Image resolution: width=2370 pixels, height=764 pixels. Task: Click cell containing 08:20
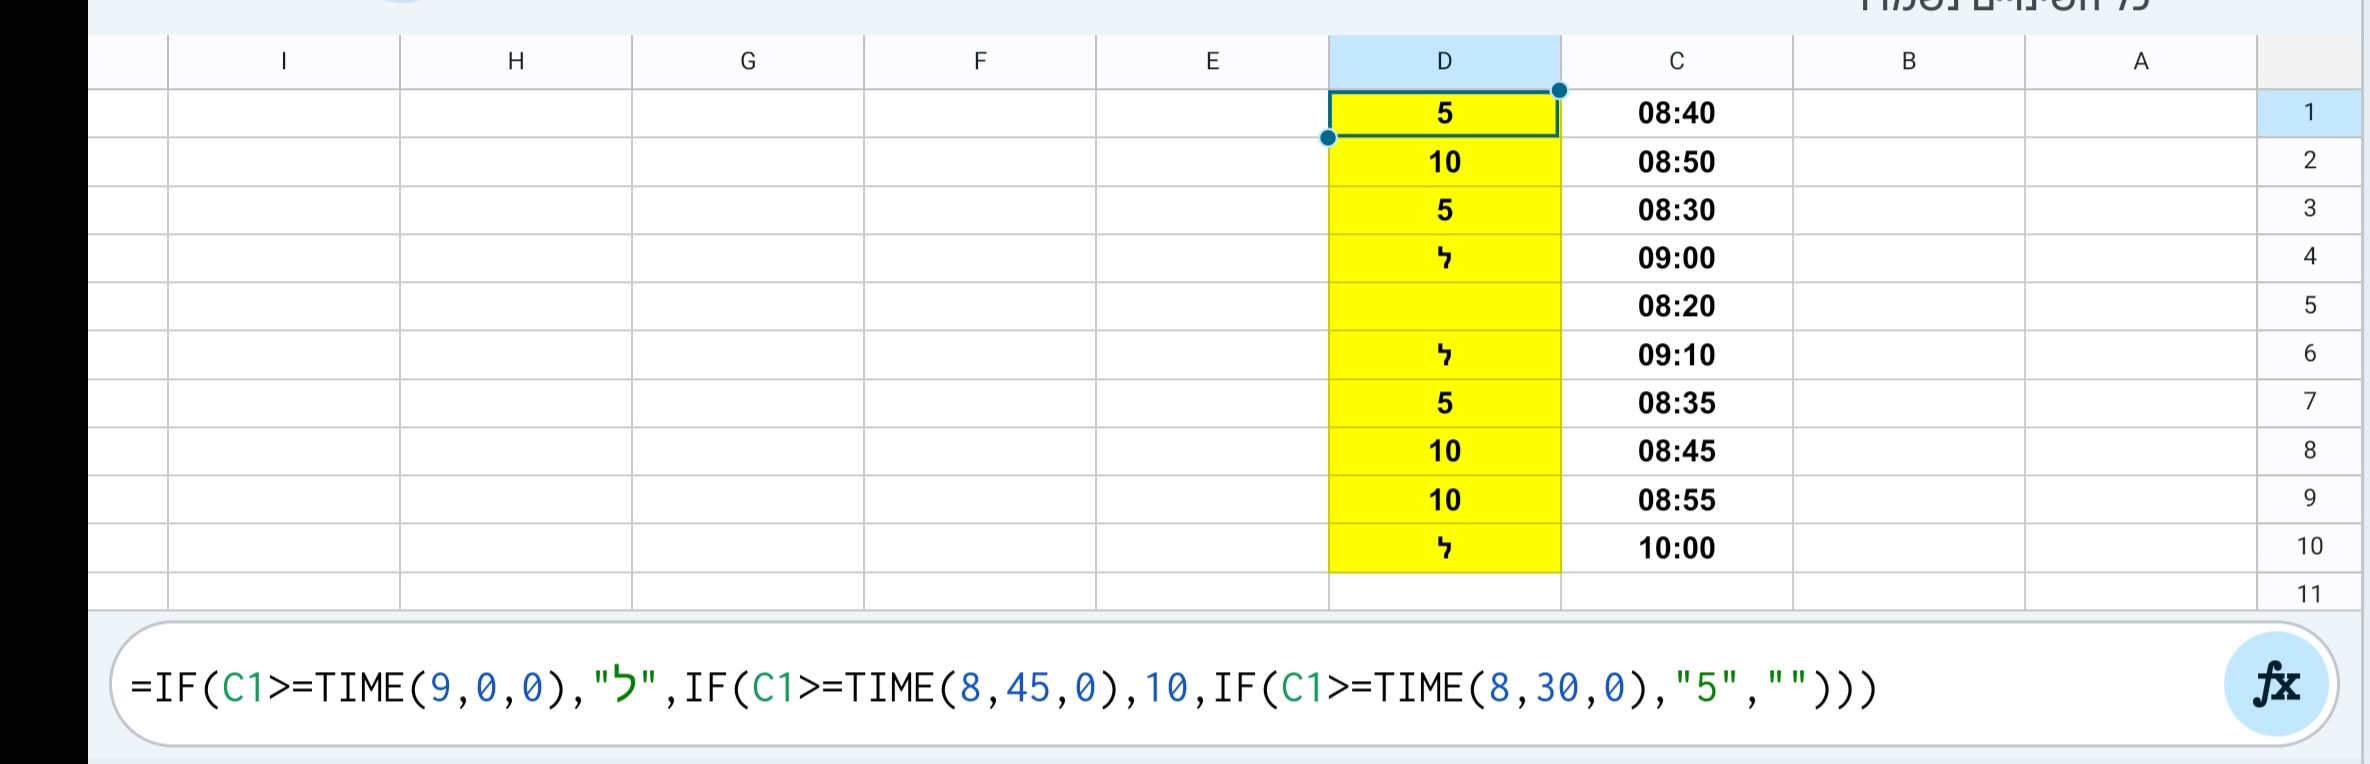click(x=1677, y=306)
